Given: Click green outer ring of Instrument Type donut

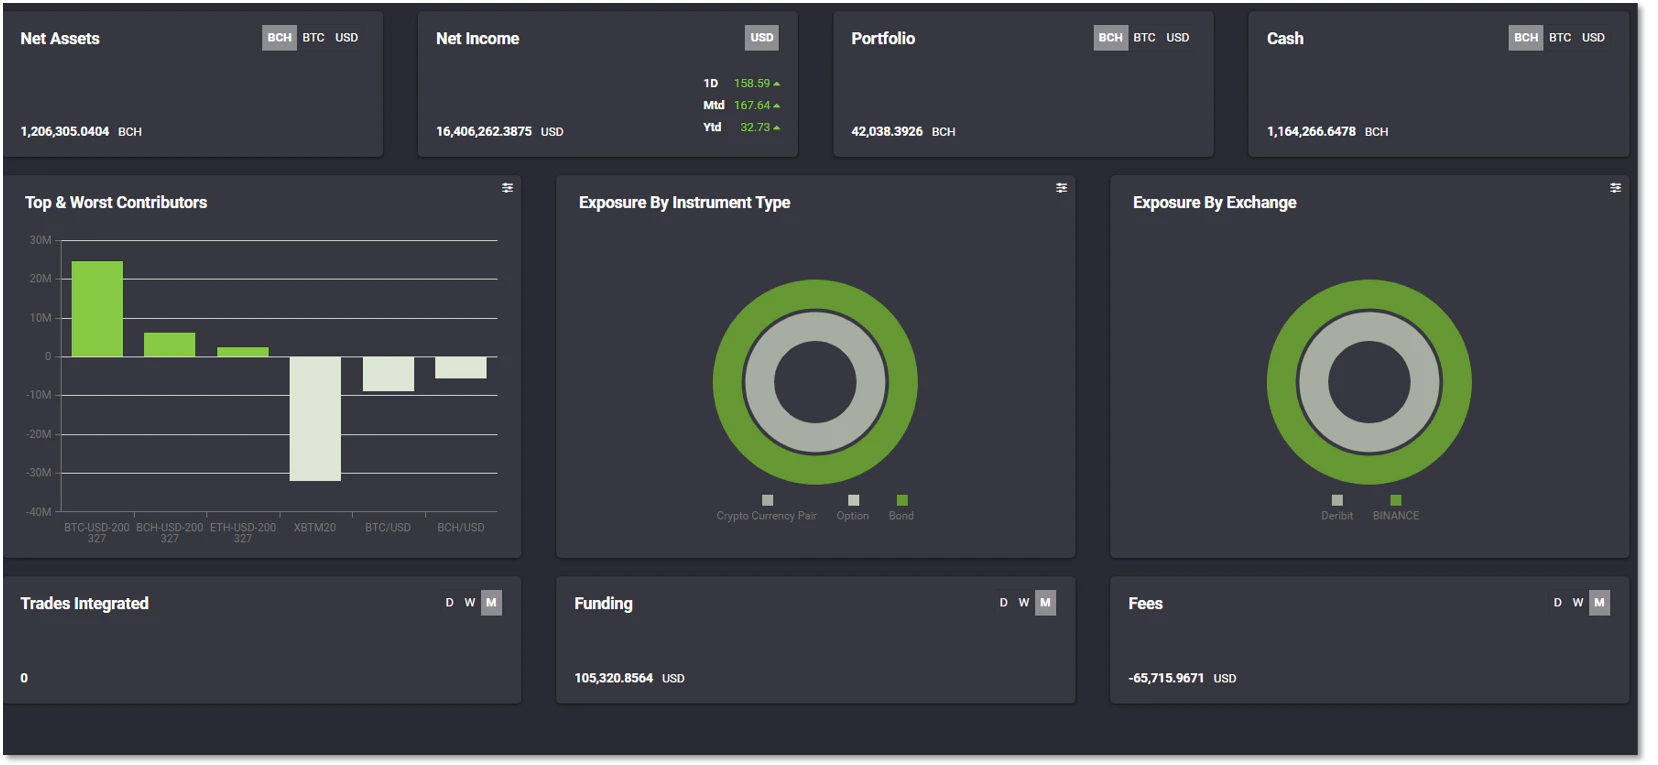Looking at the screenshot, I should pos(815,292).
